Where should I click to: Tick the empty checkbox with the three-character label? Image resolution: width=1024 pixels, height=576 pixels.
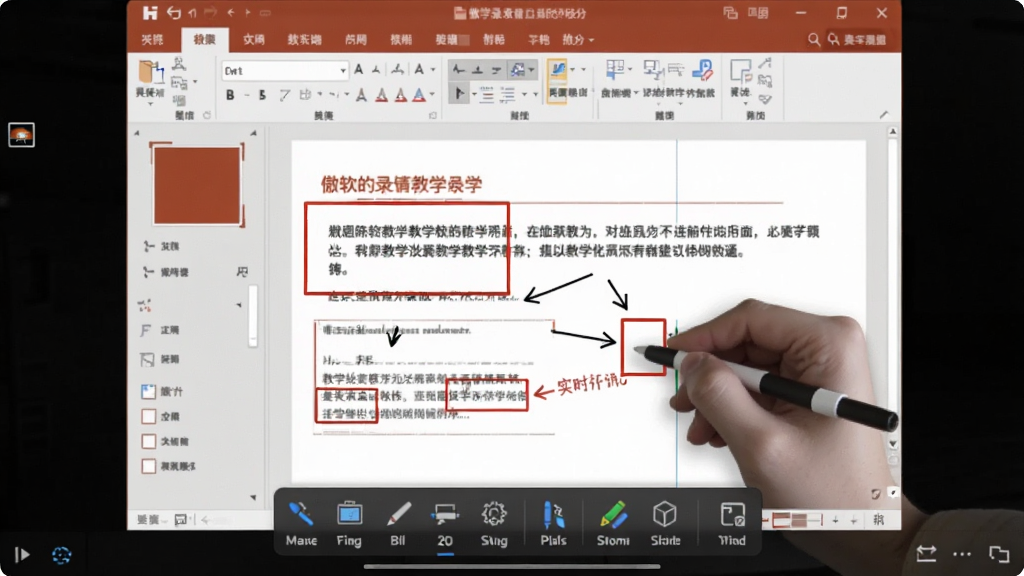148,441
